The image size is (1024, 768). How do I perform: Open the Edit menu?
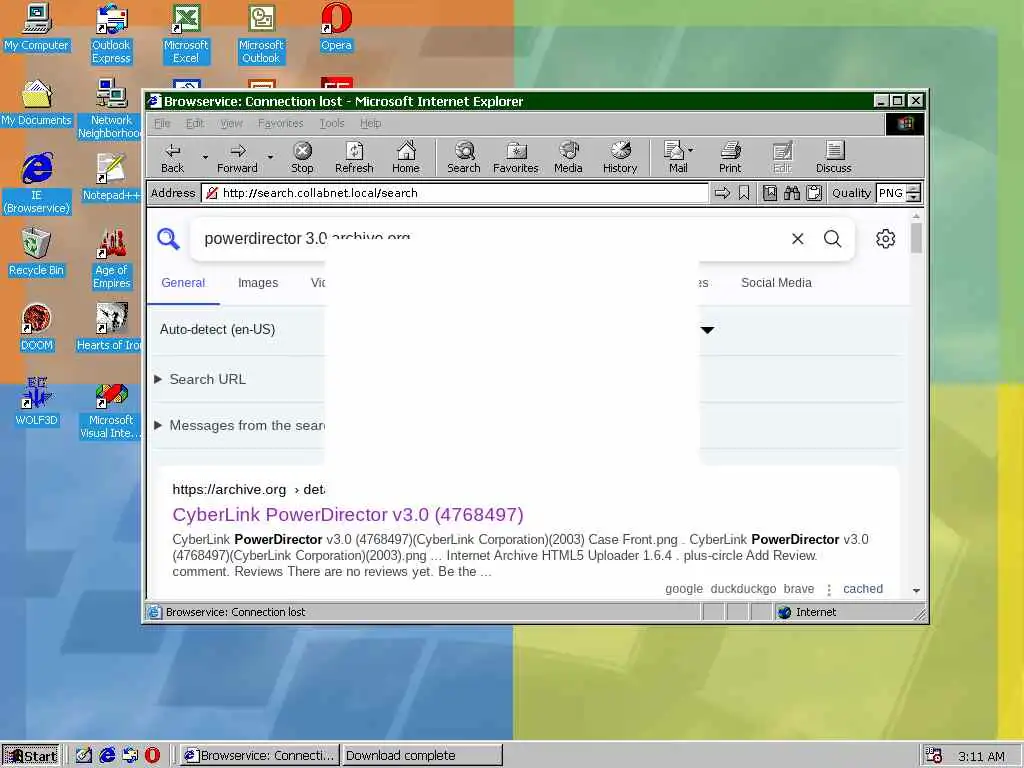(x=195, y=123)
